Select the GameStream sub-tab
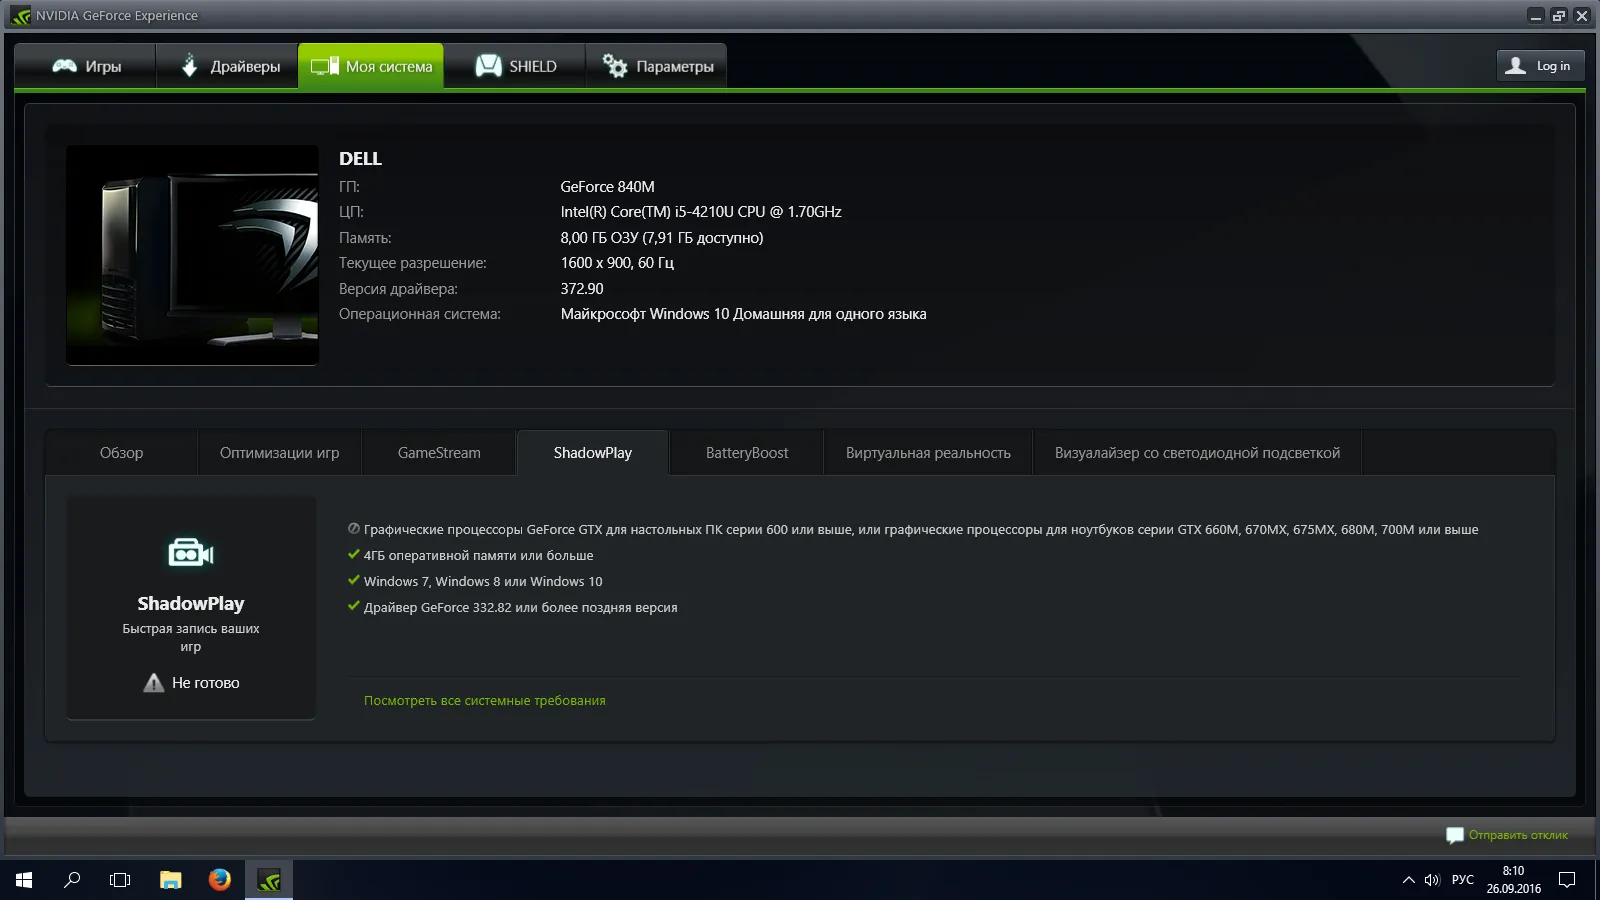Image resolution: width=1600 pixels, height=900 pixels. pyautogui.click(x=439, y=453)
